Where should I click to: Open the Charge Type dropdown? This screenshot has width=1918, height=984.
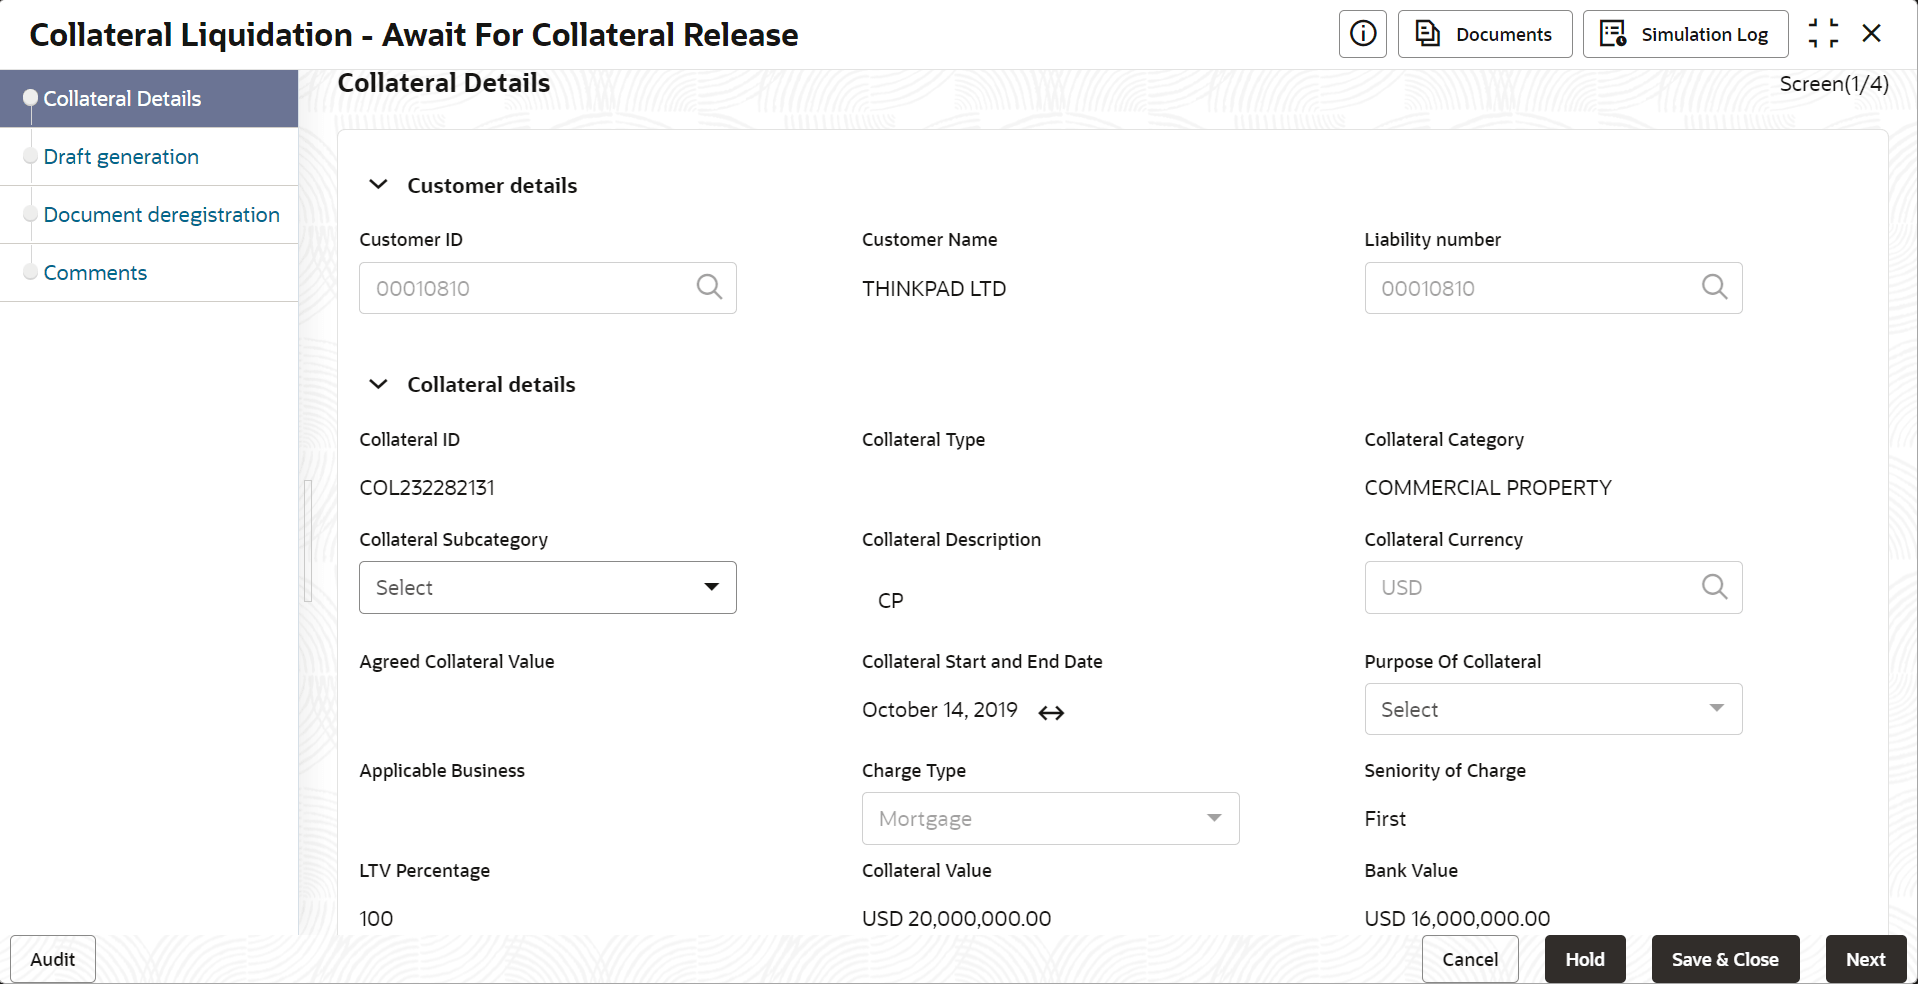pos(1050,818)
